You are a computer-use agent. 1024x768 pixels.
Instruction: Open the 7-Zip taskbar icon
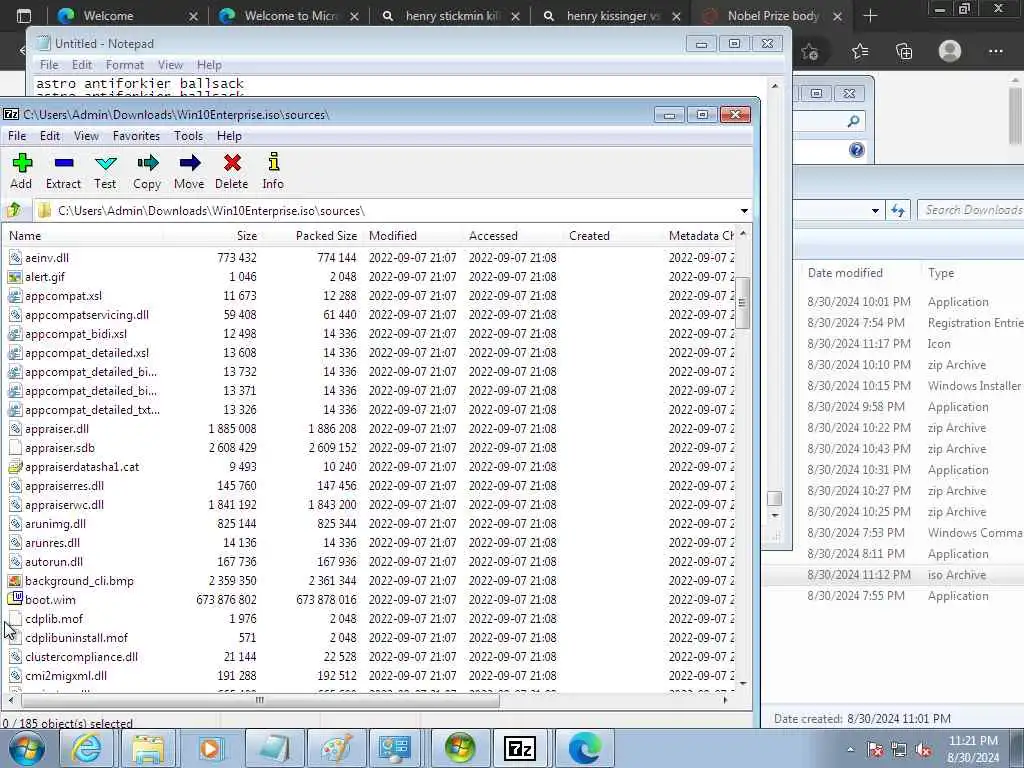(x=520, y=748)
